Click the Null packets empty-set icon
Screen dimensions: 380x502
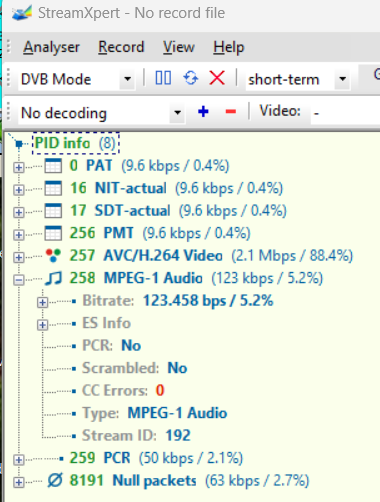pos(55,480)
